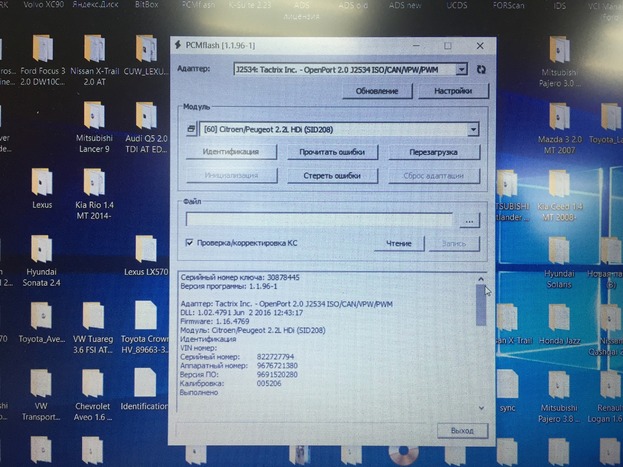The image size is (623, 467).
Task: Toggle the Проверка/корректировка КС checkbox
Action: pos(190,243)
